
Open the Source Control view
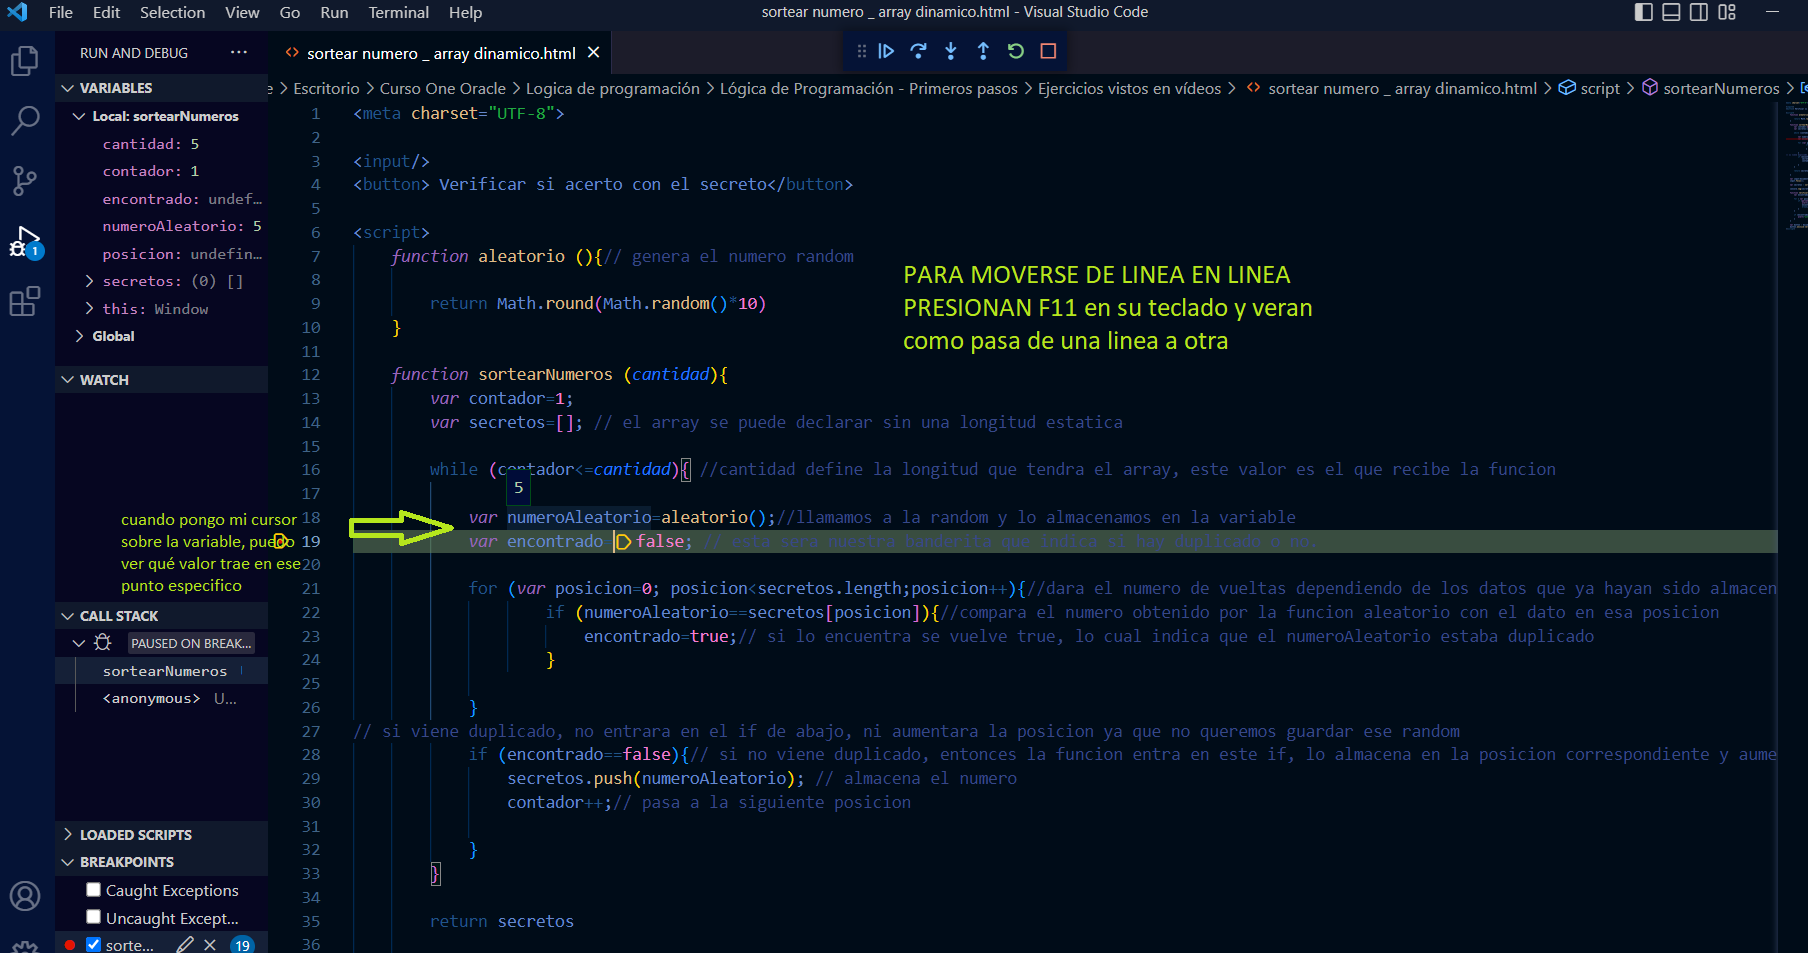[24, 181]
